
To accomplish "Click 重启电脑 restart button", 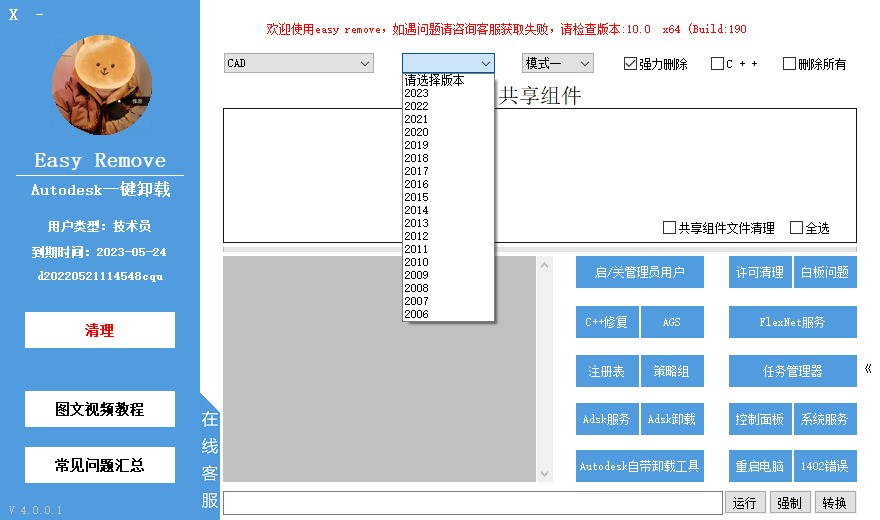I will pos(760,466).
